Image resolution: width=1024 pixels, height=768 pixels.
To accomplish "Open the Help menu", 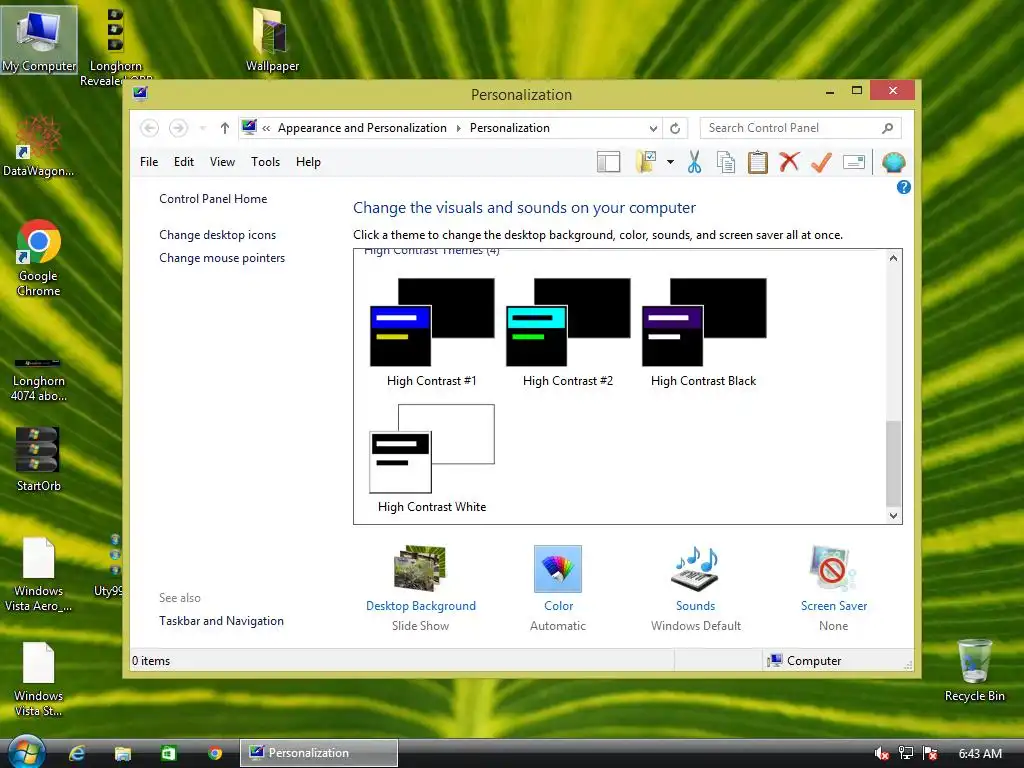I will pyautogui.click(x=308, y=162).
